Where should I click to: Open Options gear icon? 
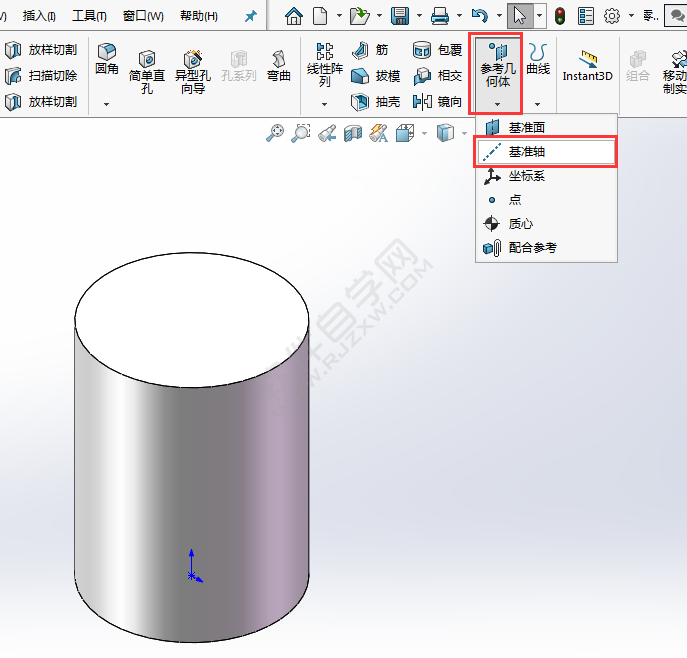[x=612, y=16]
